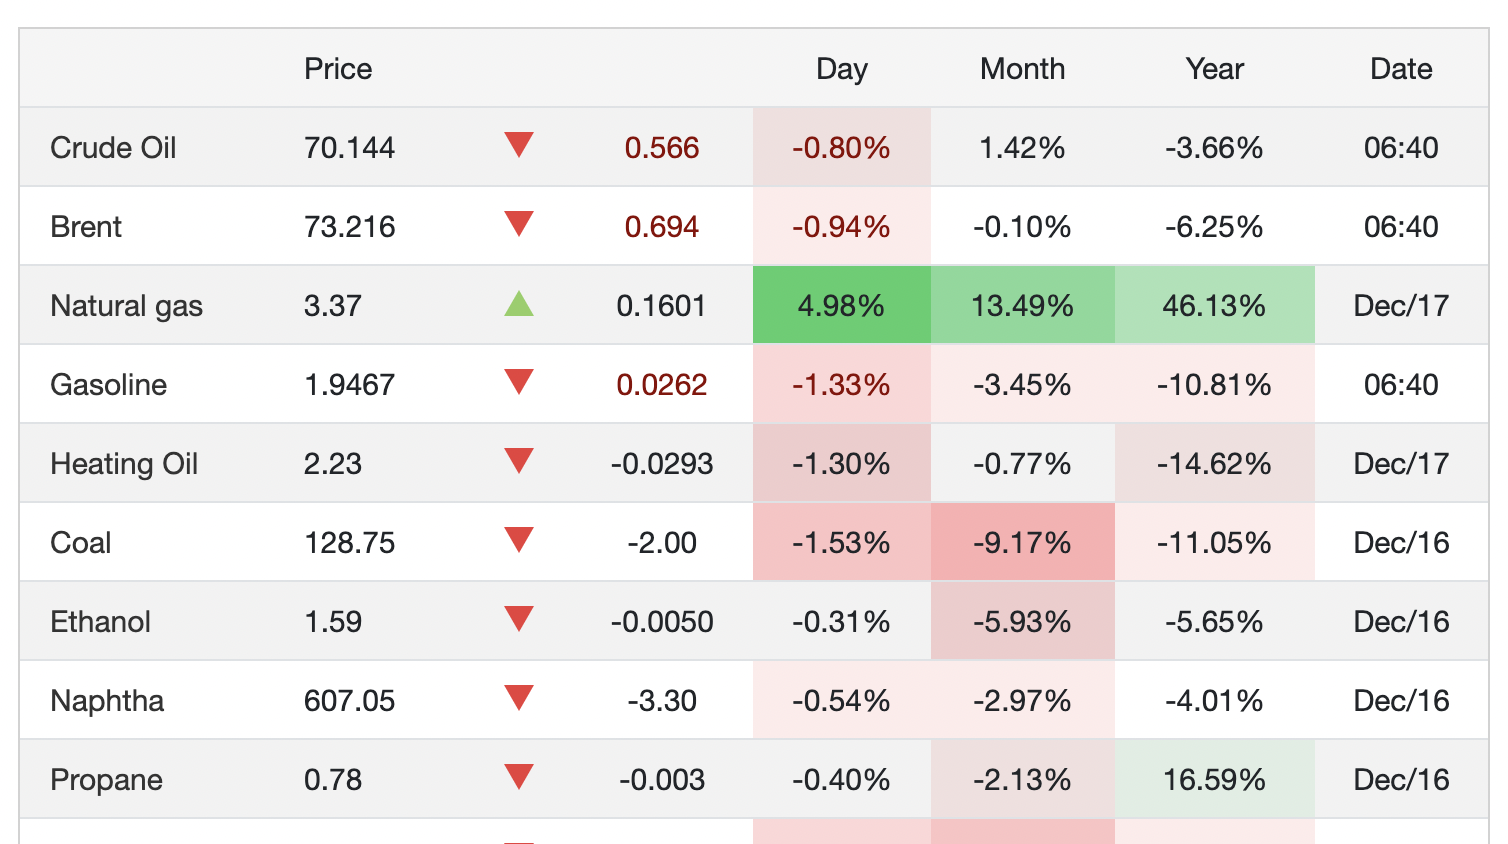The height and width of the screenshot is (844, 1508).
Task: Click the Heating Oil day change -1.30%
Action: [x=841, y=464]
